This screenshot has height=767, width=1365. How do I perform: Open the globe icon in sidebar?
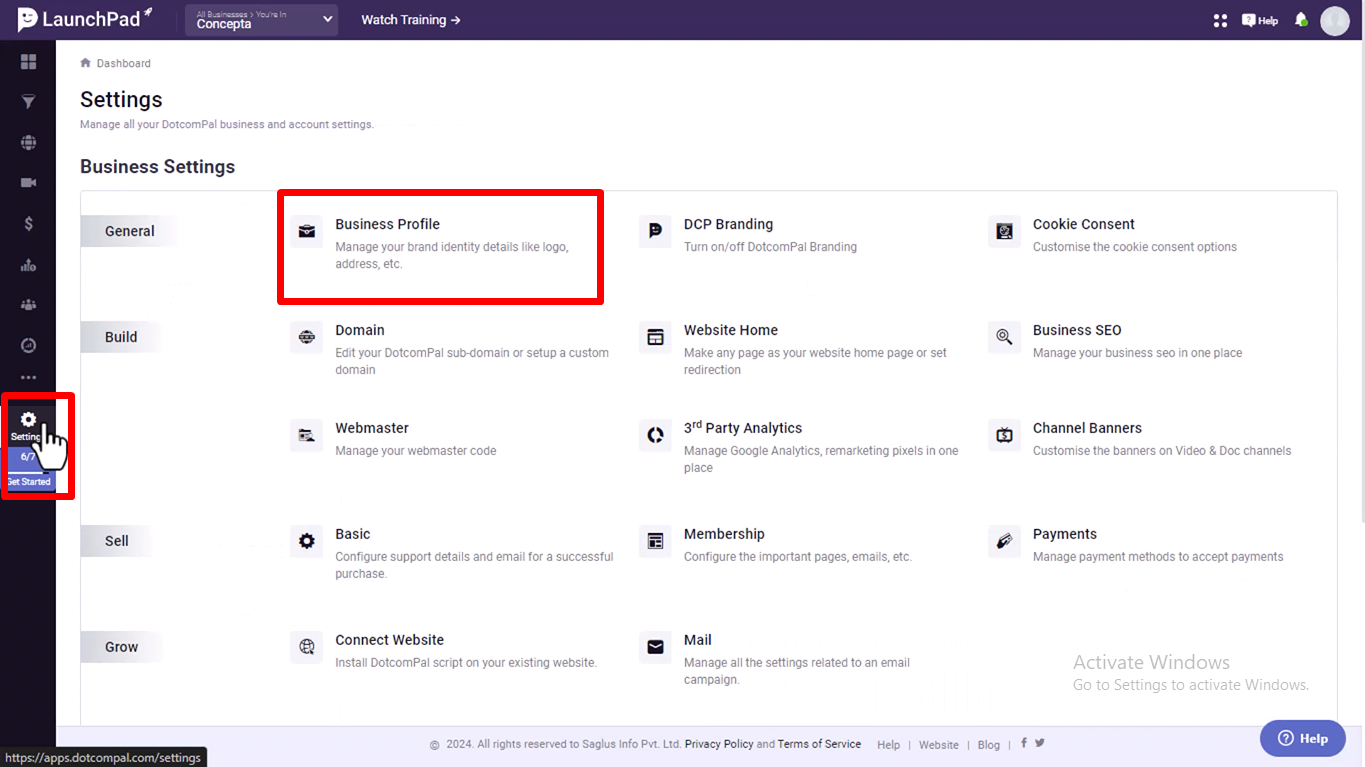point(28,142)
